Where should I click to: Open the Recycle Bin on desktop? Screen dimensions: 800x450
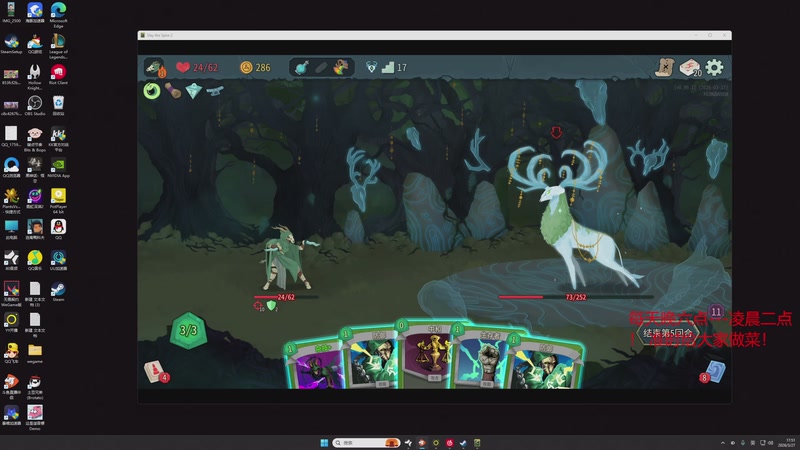58,106
